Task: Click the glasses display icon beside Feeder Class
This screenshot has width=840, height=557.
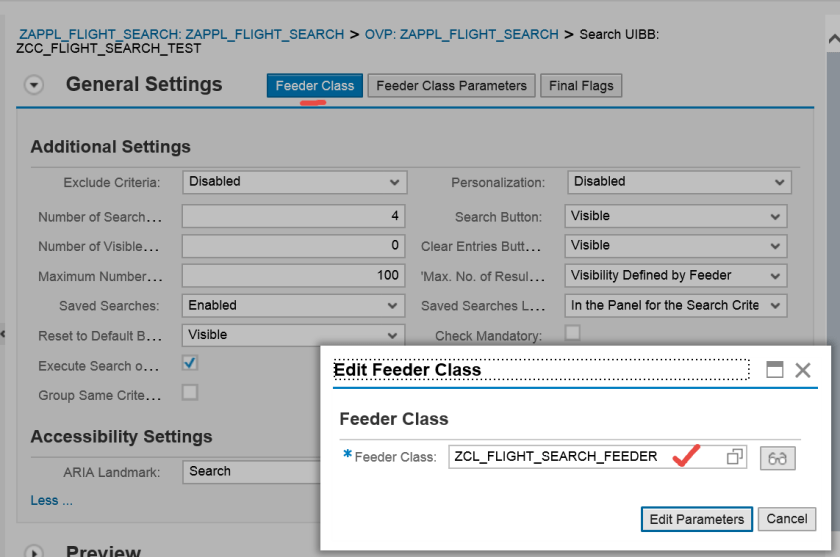Action: (x=777, y=458)
